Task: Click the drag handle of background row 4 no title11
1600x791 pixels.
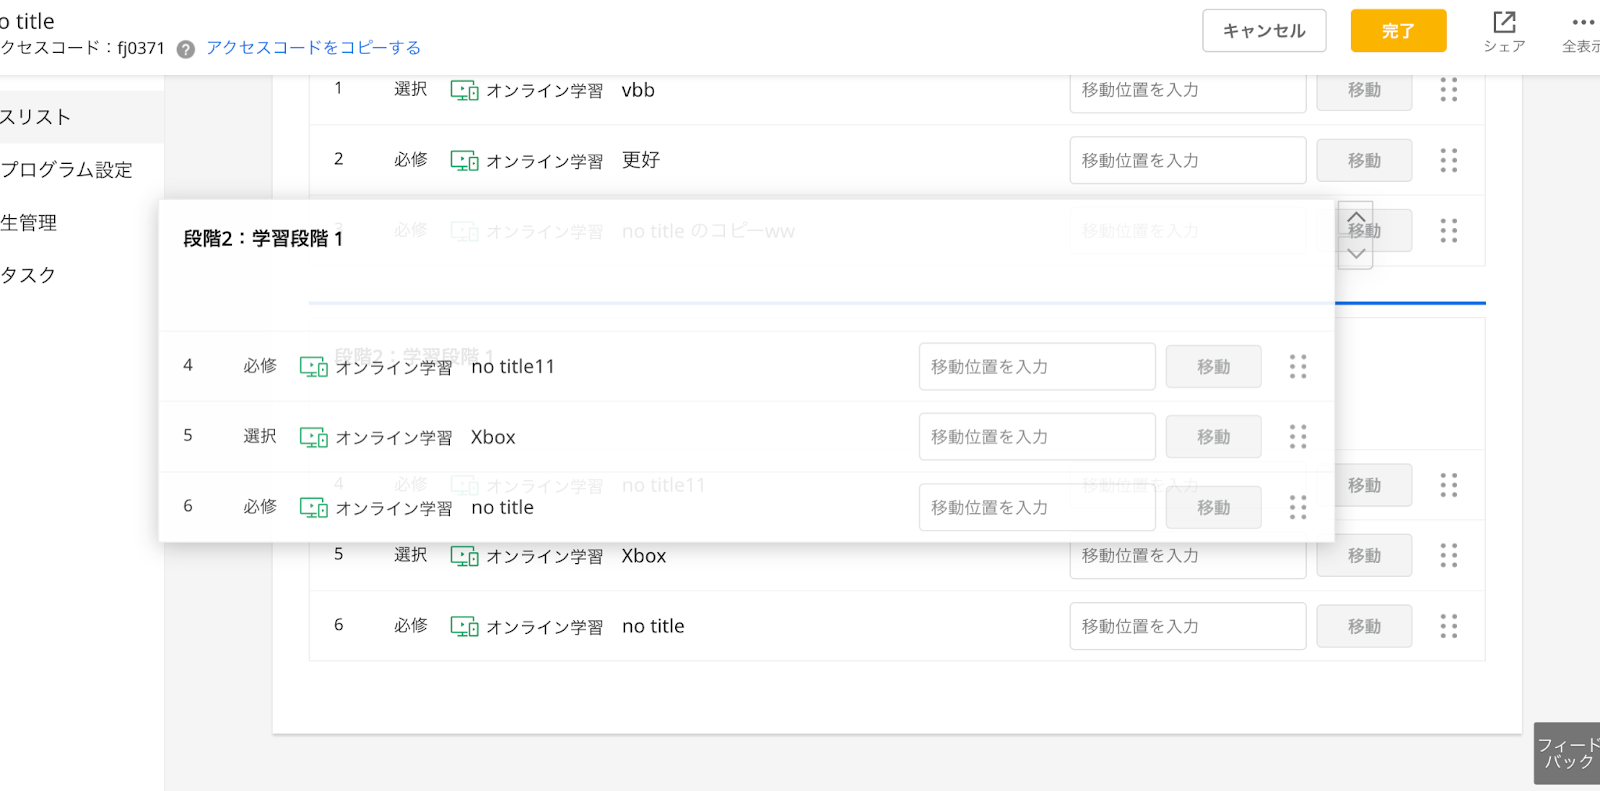Action: click(1449, 485)
